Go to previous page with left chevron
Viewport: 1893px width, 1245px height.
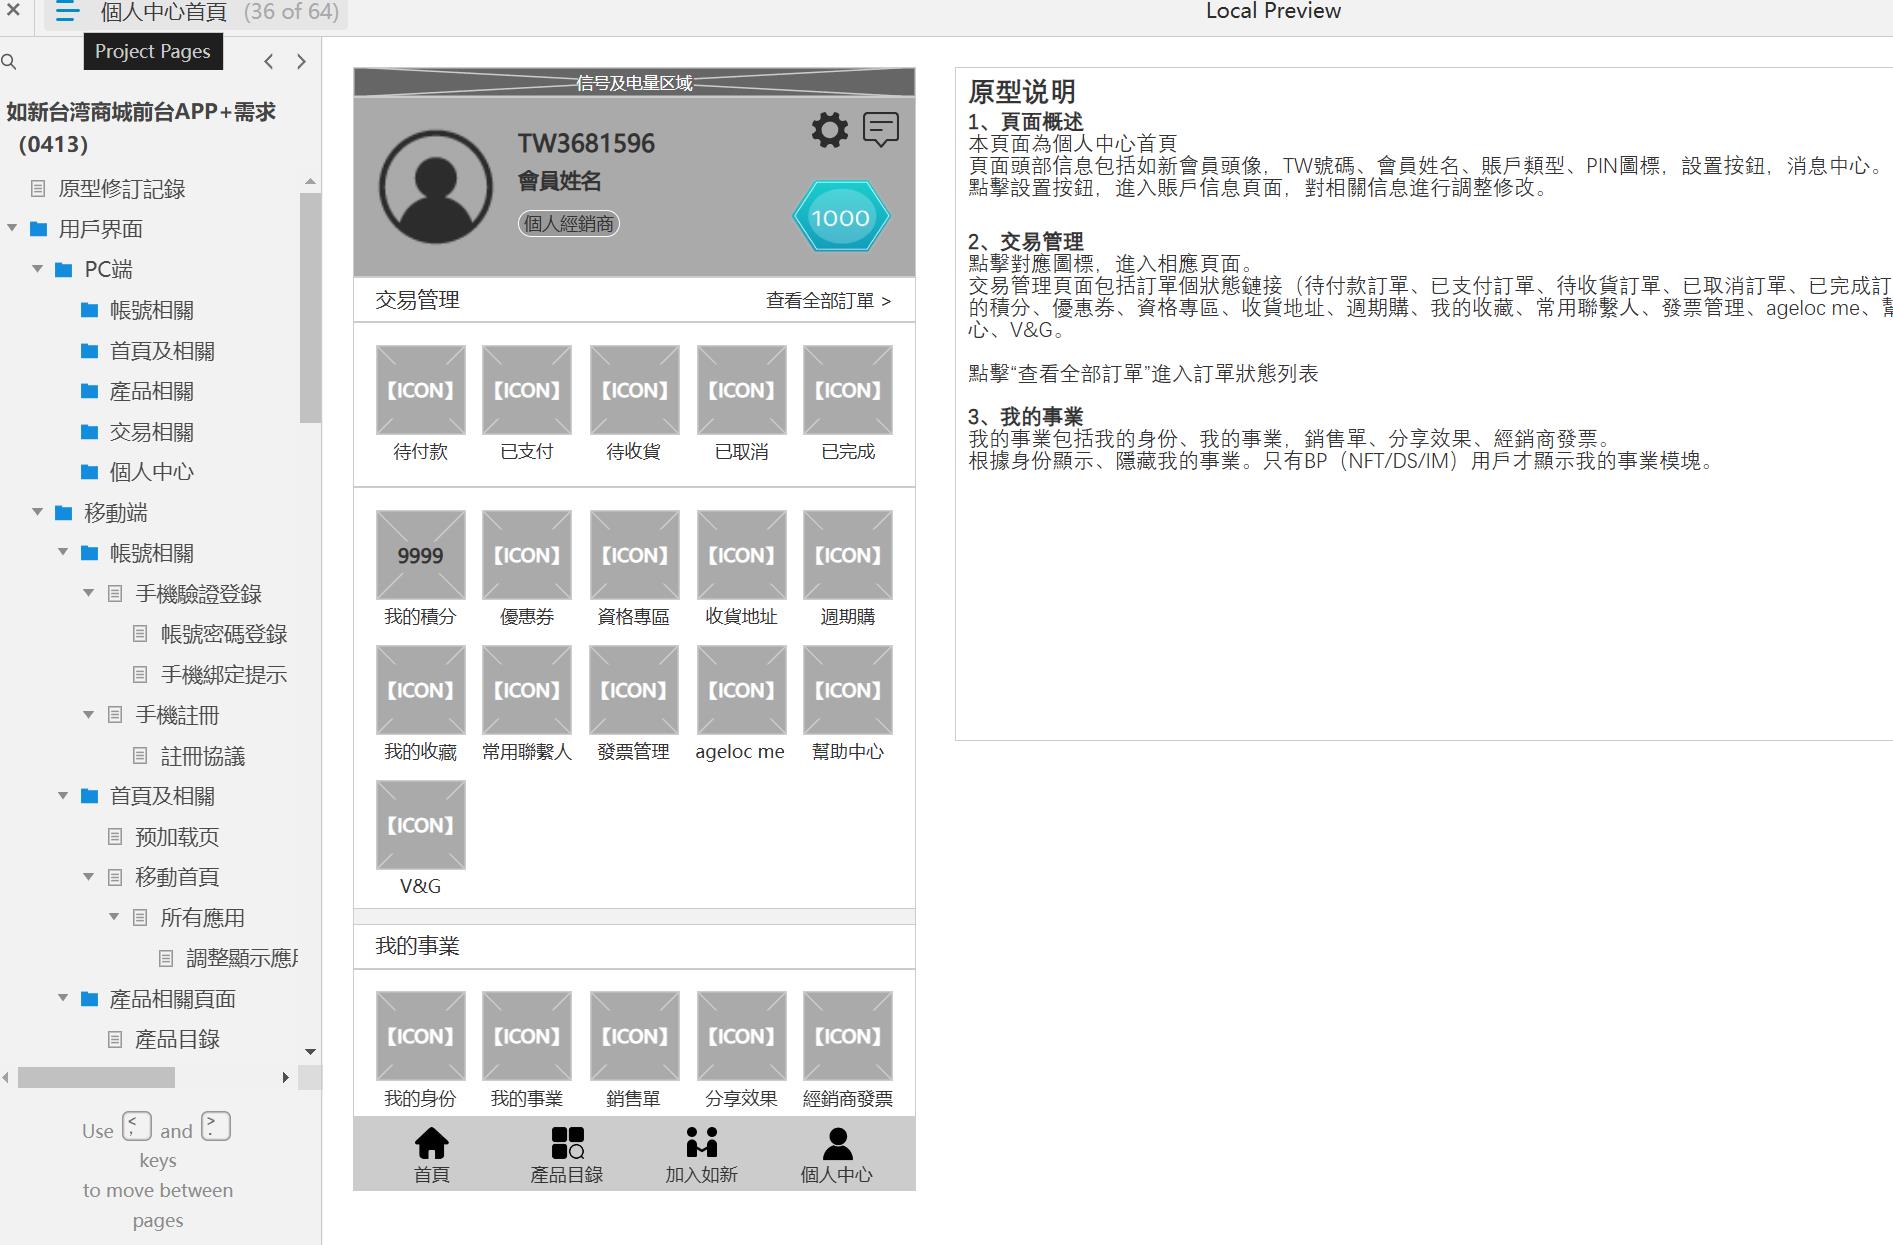point(268,62)
